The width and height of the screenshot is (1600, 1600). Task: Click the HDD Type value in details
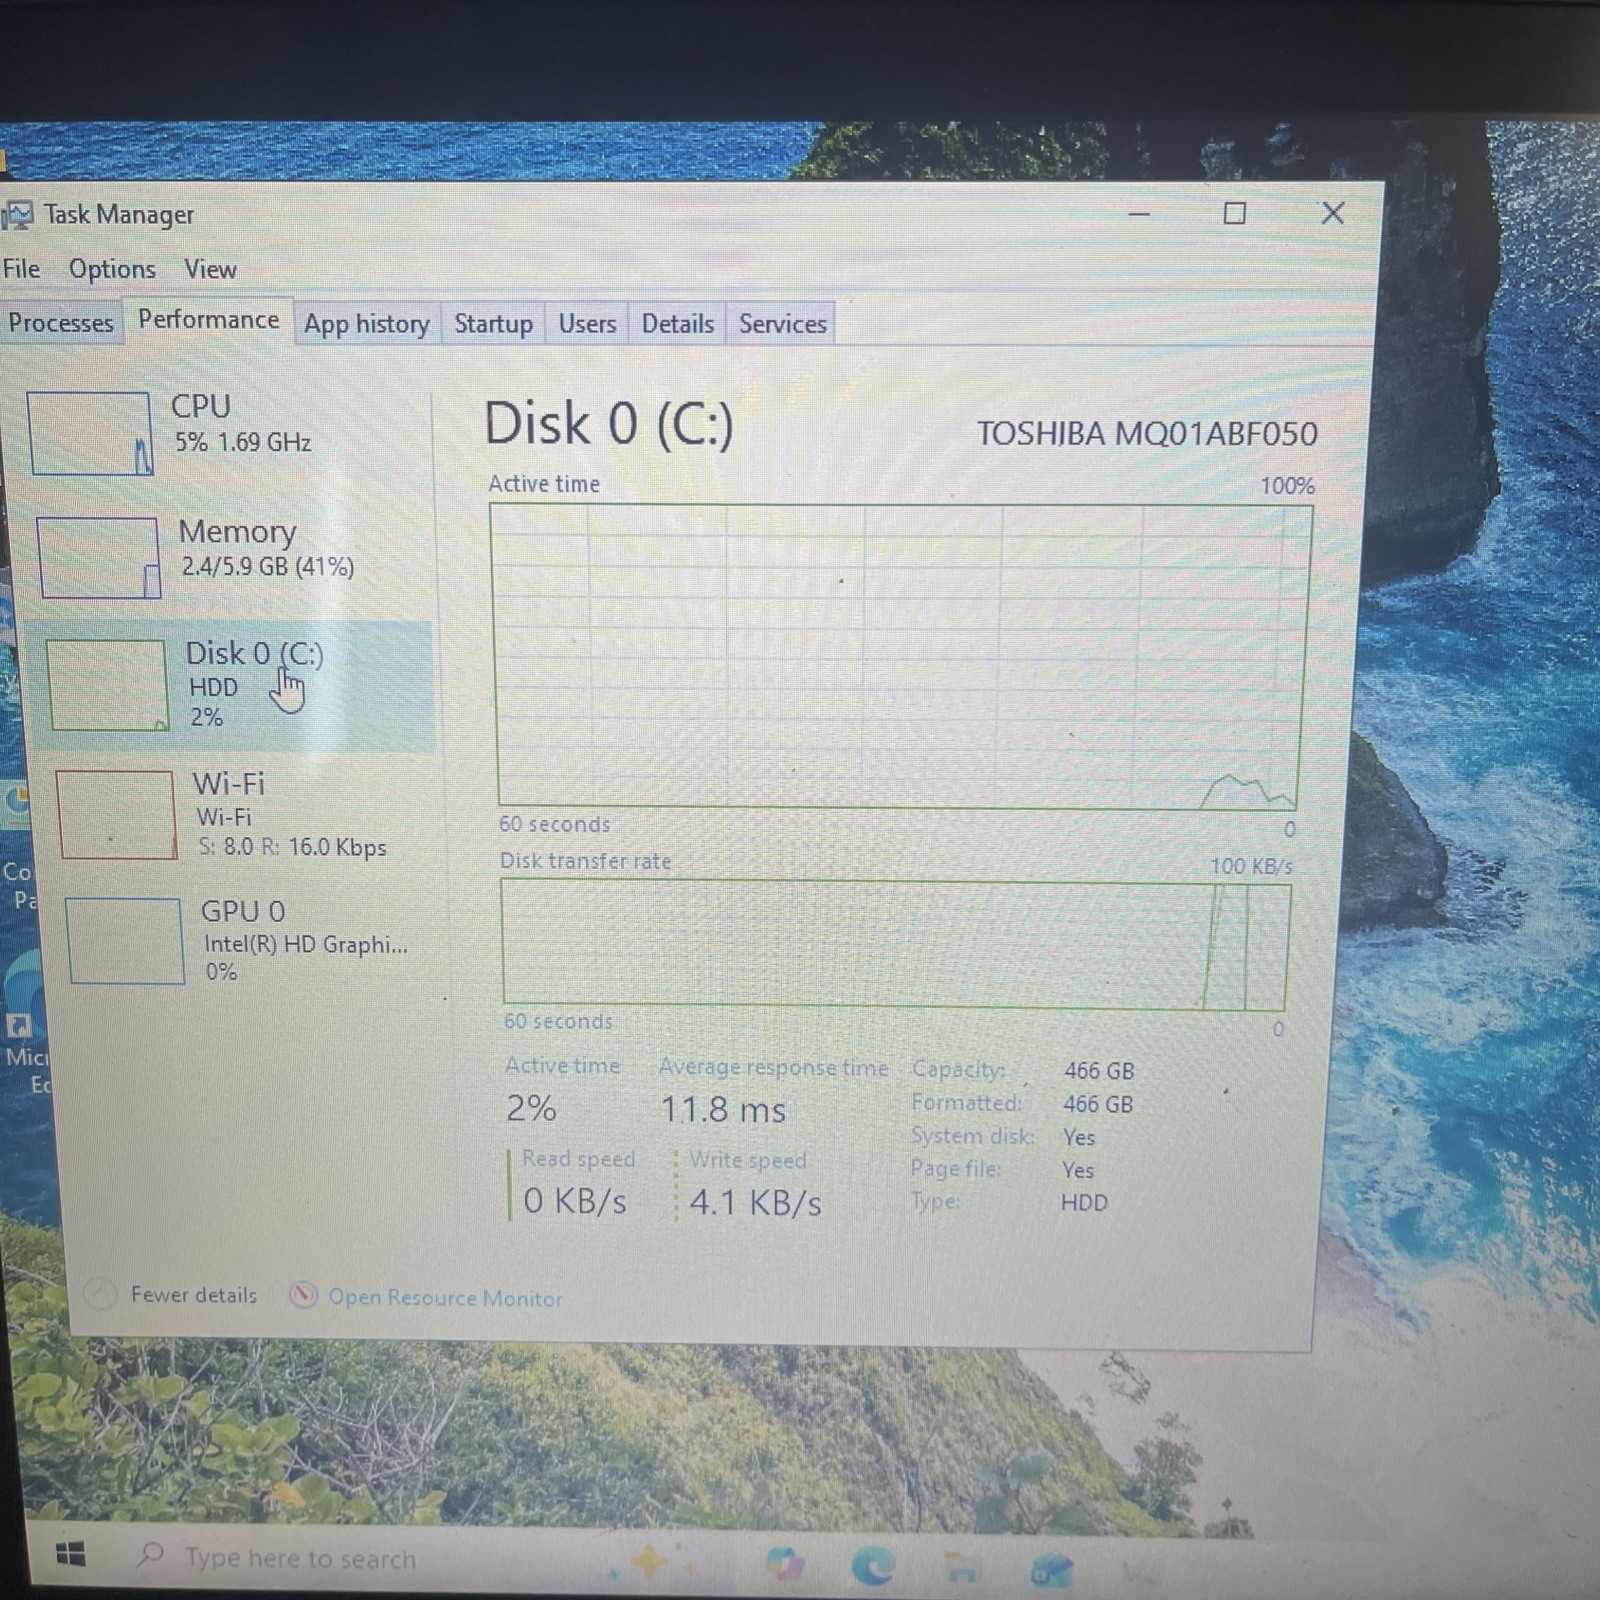[1084, 1203]
